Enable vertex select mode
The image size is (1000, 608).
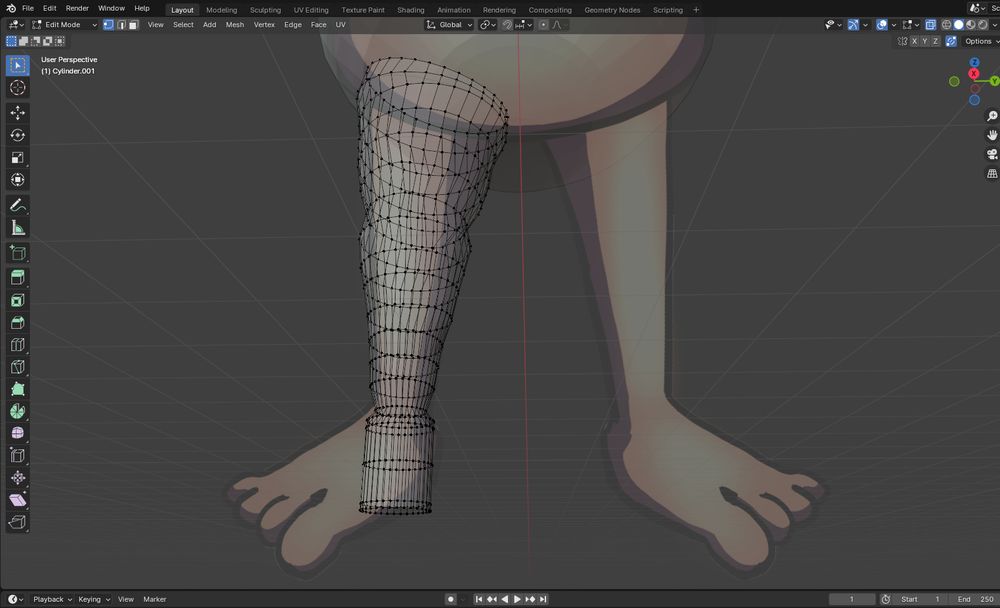pos(108,25)
